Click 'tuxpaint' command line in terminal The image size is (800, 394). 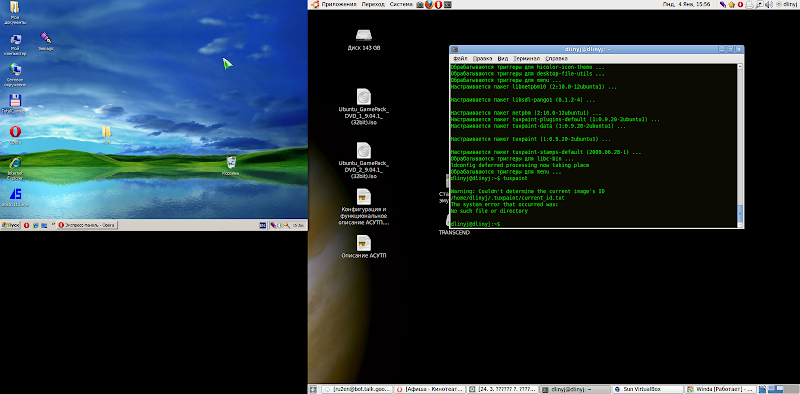pos(489,179)
